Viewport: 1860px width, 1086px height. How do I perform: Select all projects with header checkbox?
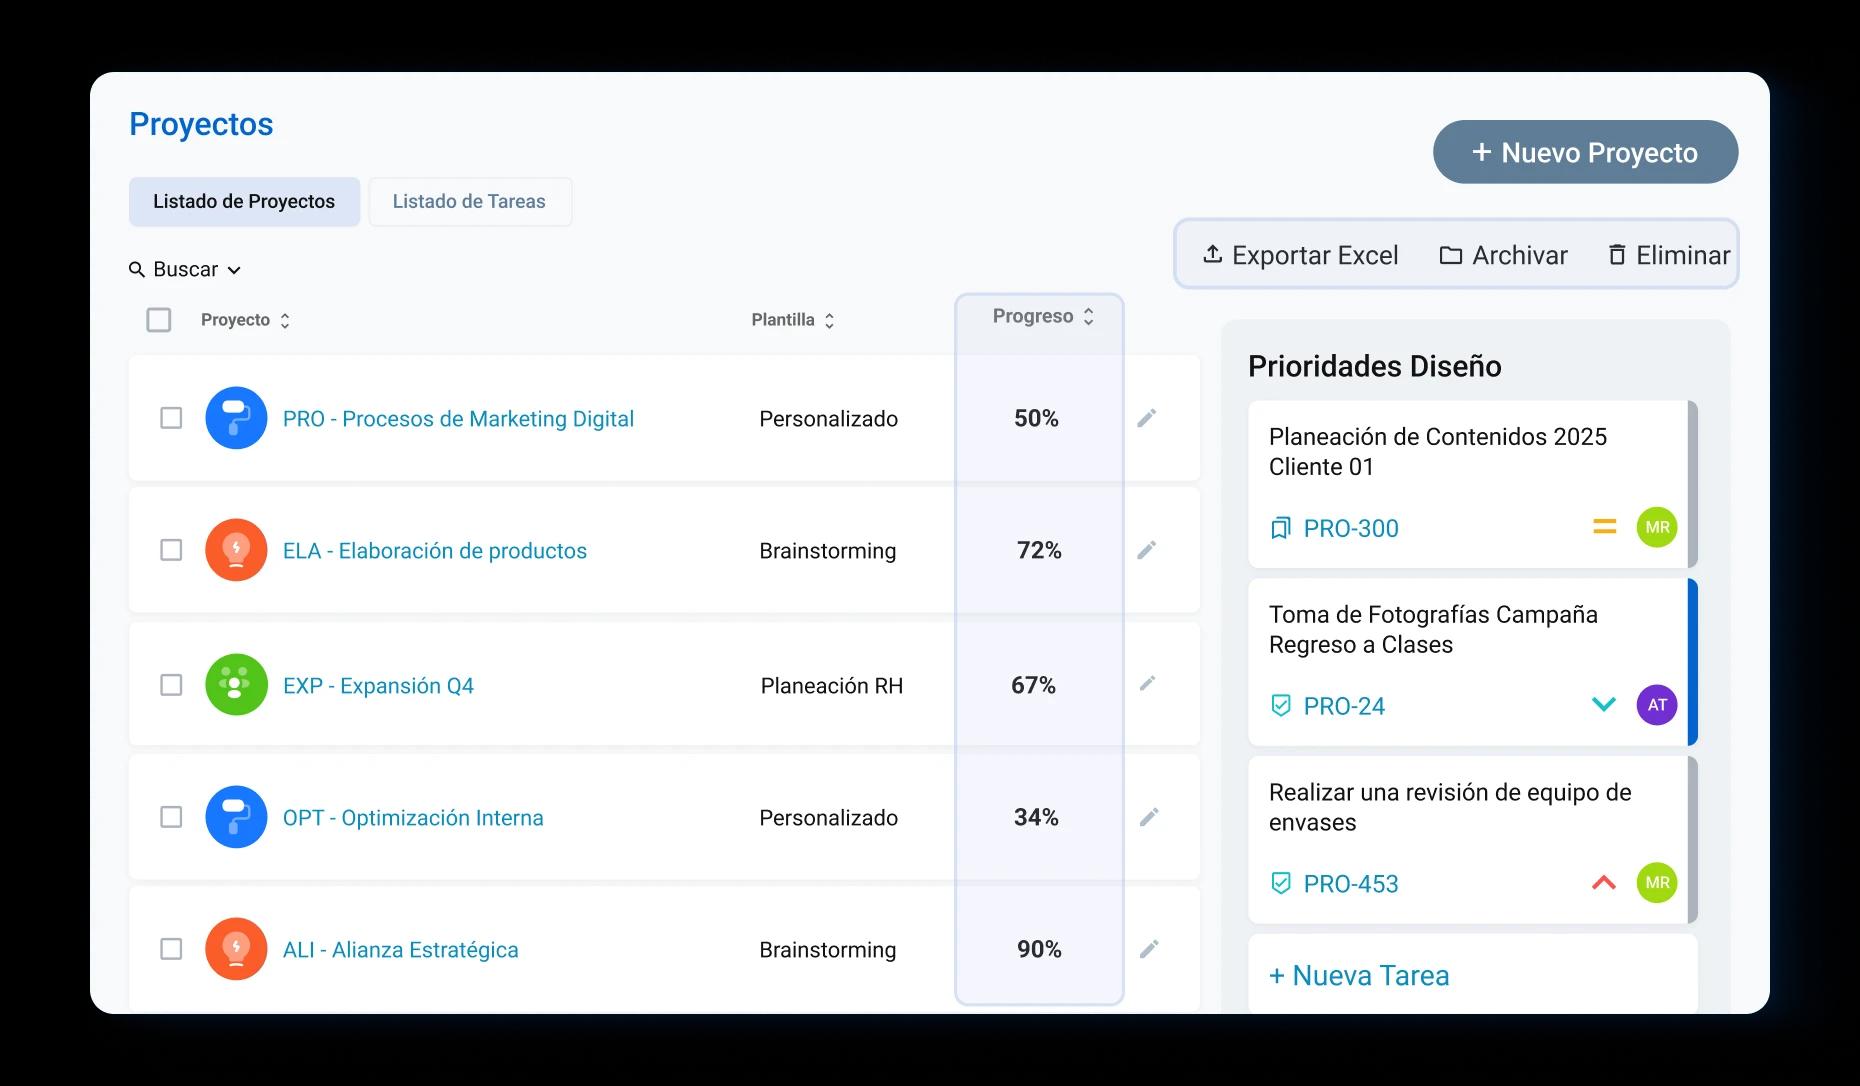[159, 320]
